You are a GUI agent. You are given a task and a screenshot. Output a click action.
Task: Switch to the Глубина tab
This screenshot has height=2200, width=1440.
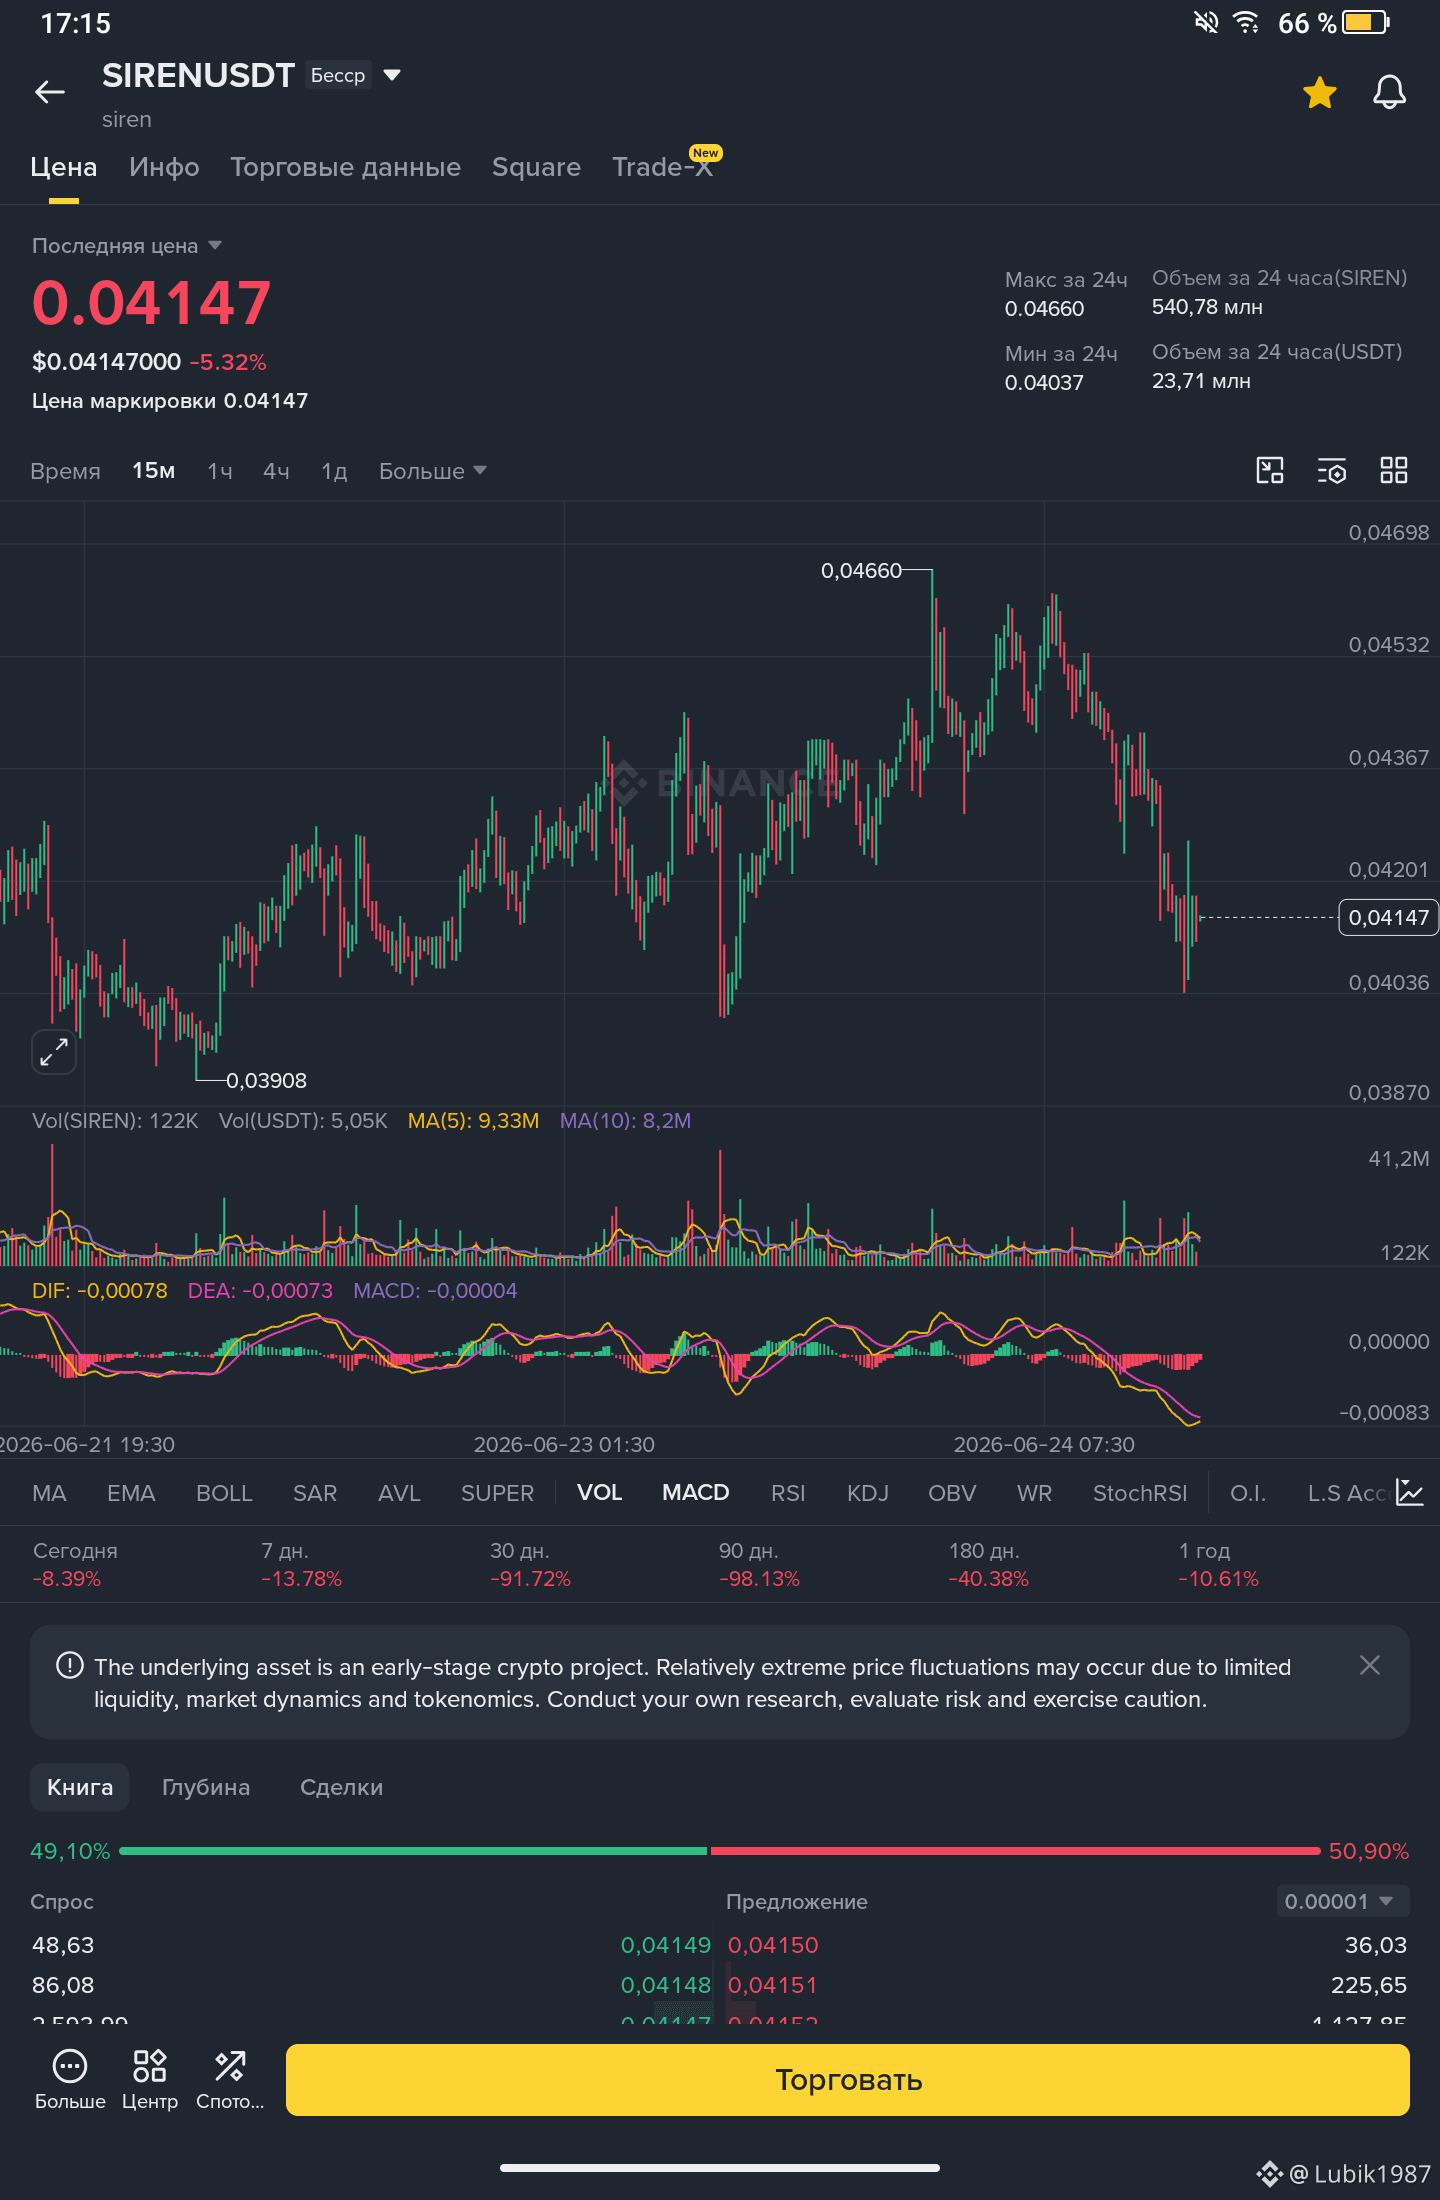pyautogui.click(x=206, y=1787)
